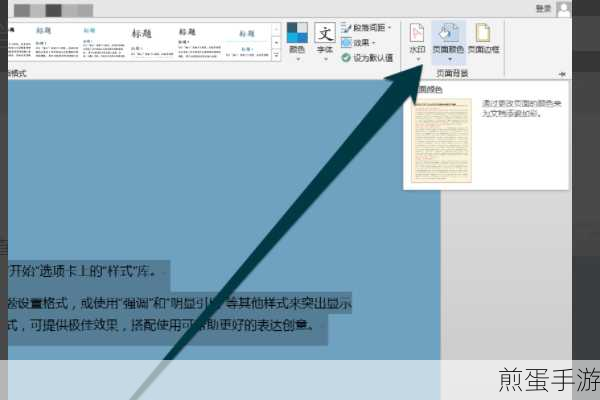
Task: Click 设为默认值 set as default
Action: (367, 58)
